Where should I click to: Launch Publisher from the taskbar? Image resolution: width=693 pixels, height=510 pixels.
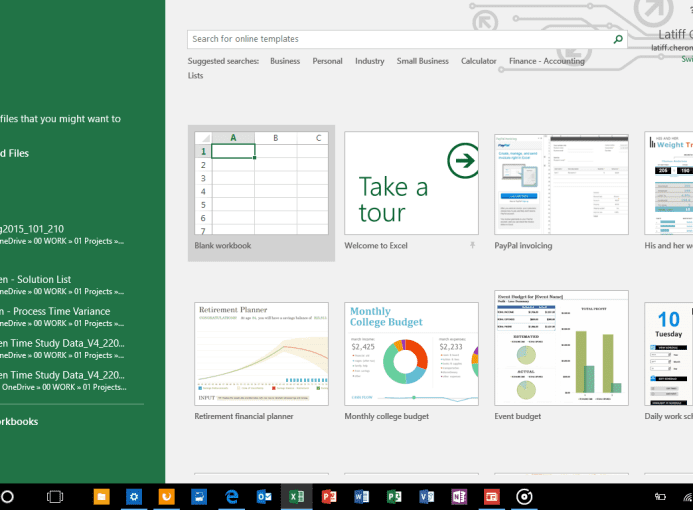[x=394, y=497]
